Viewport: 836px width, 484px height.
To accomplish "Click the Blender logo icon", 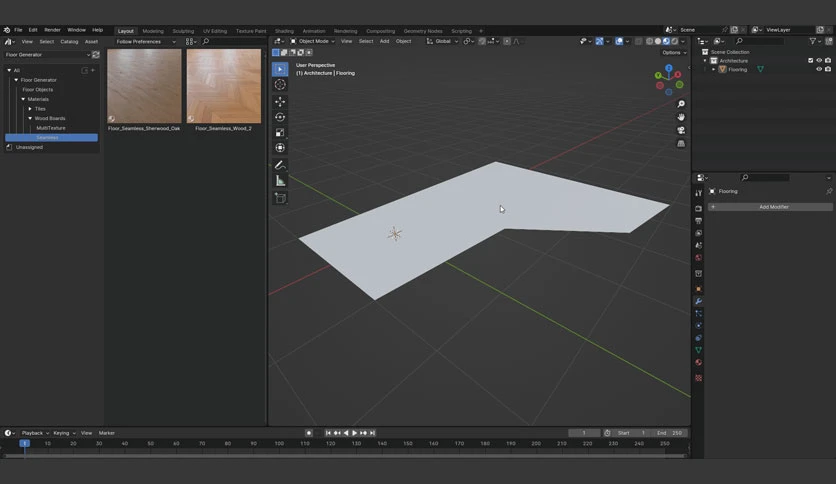I will [x=6, y=30].
